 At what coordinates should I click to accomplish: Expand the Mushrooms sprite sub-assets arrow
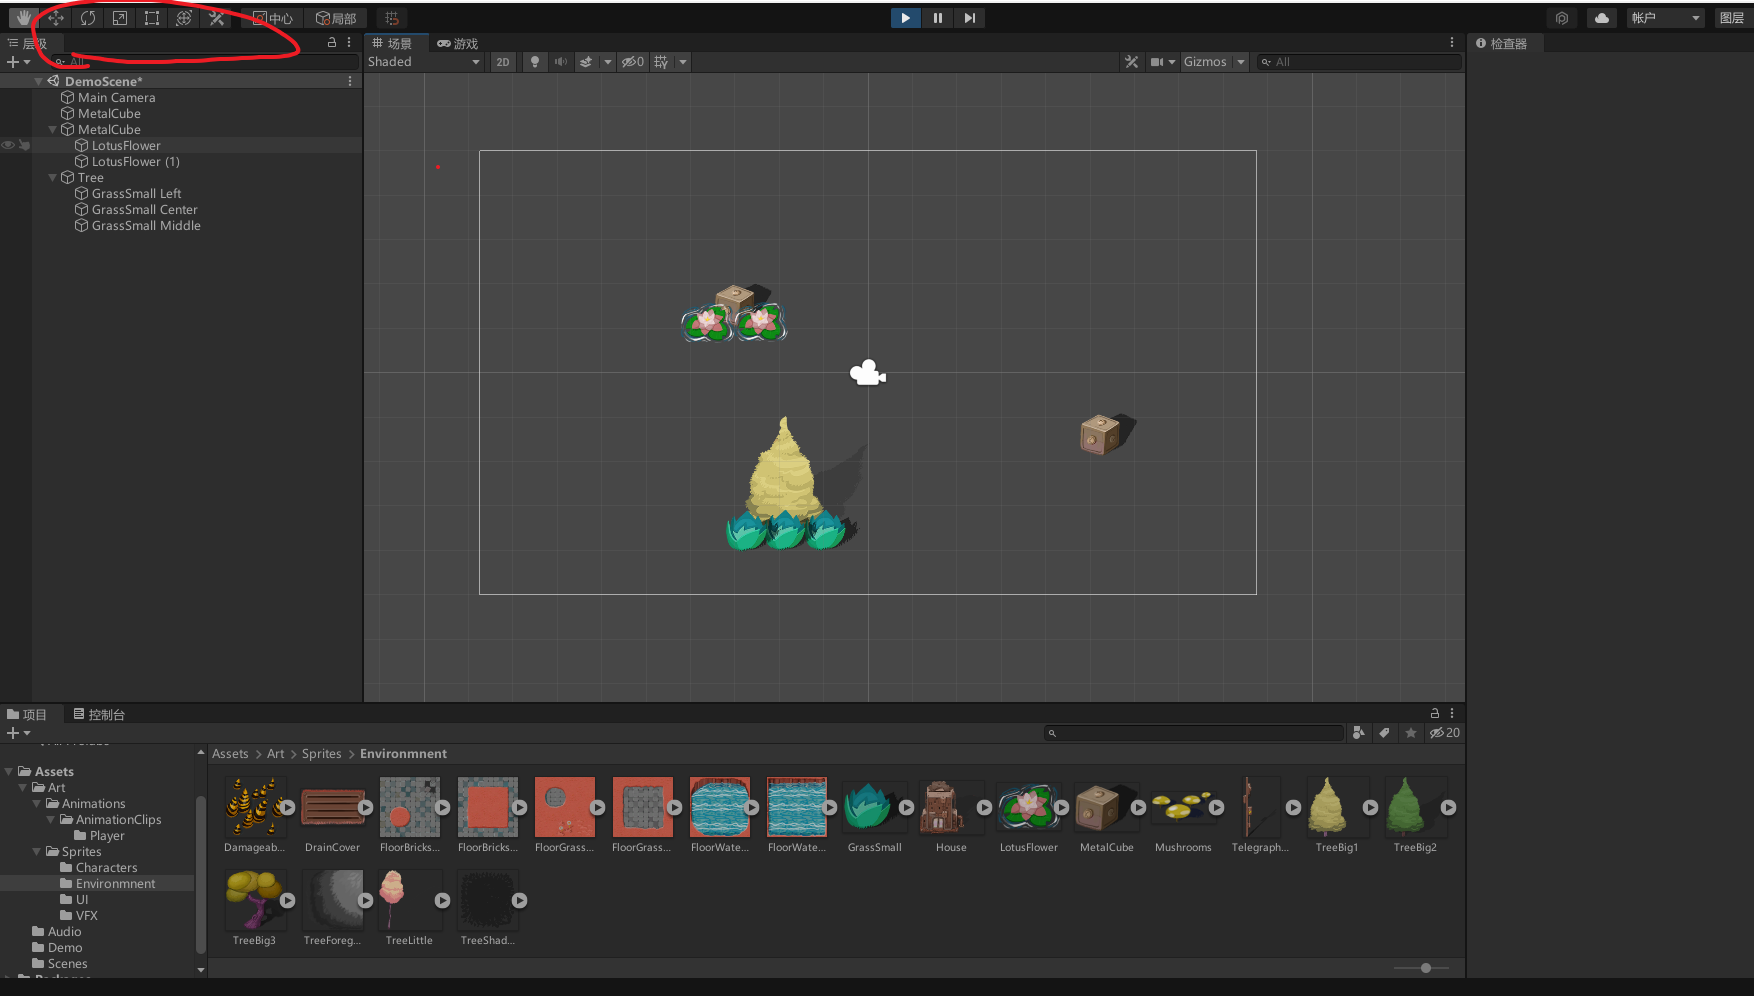[1216, 808]
